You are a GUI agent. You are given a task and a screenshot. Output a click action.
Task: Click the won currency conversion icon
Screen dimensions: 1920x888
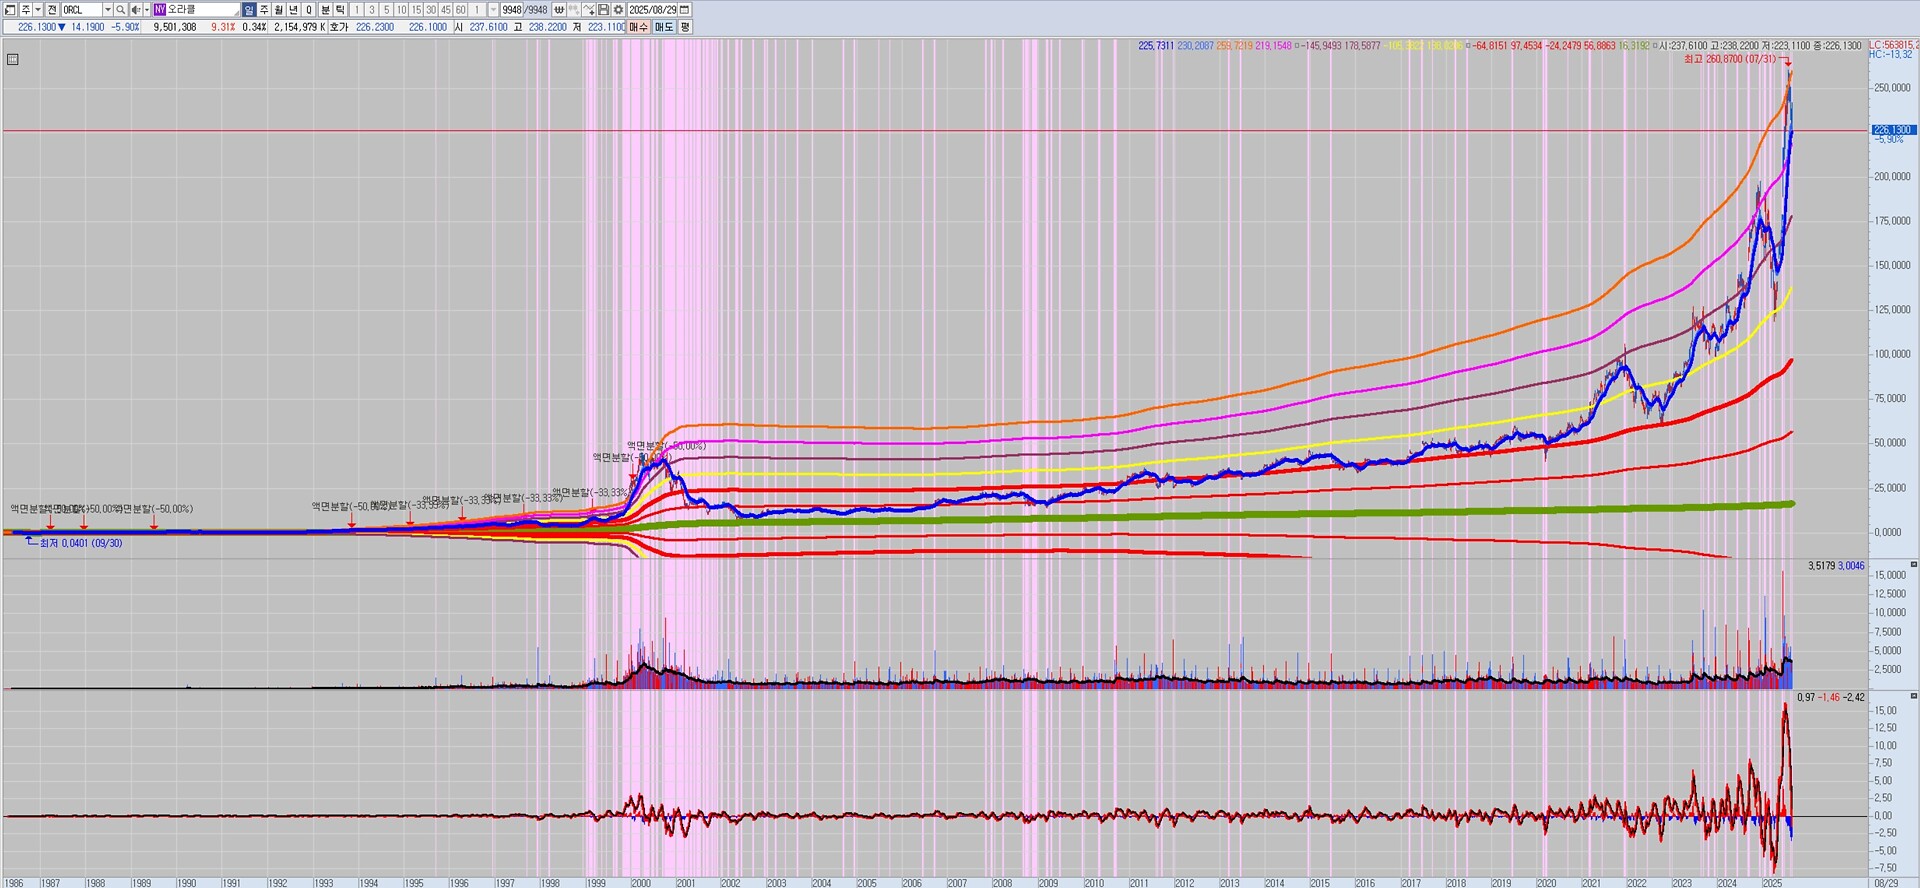click(x=559, y=10)
